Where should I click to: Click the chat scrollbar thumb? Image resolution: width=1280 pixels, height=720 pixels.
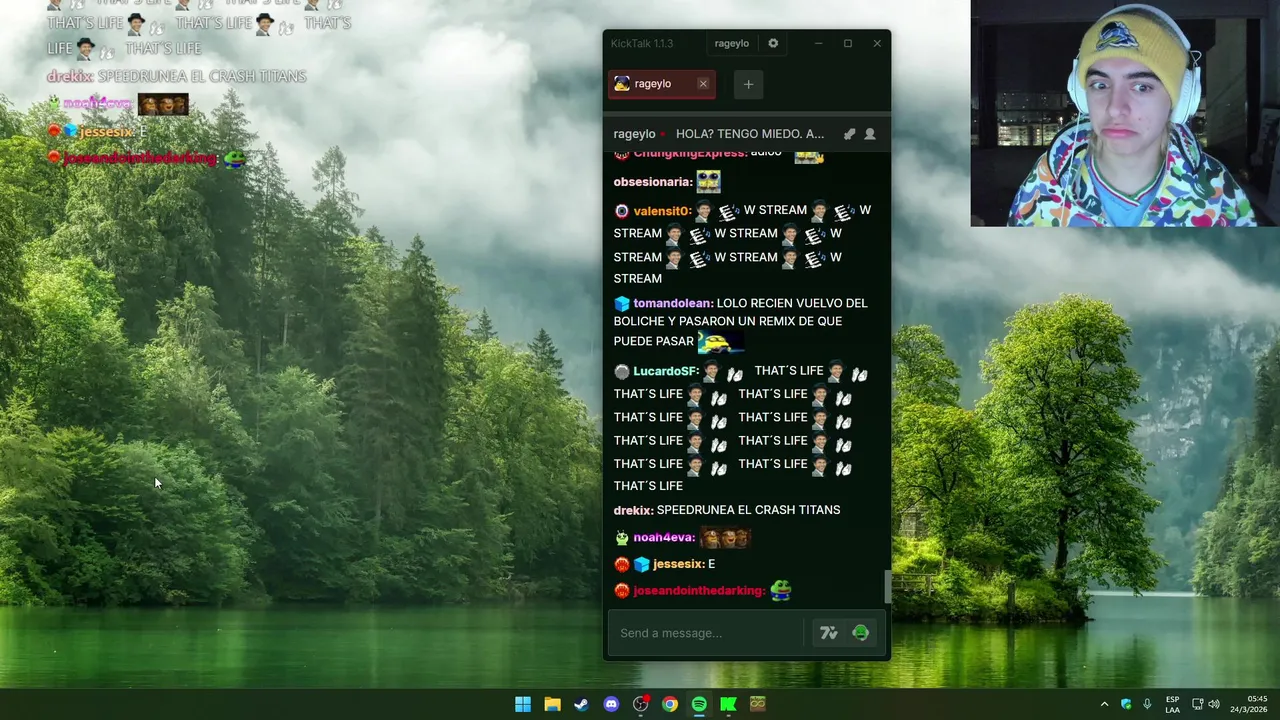tap(886, 586)
